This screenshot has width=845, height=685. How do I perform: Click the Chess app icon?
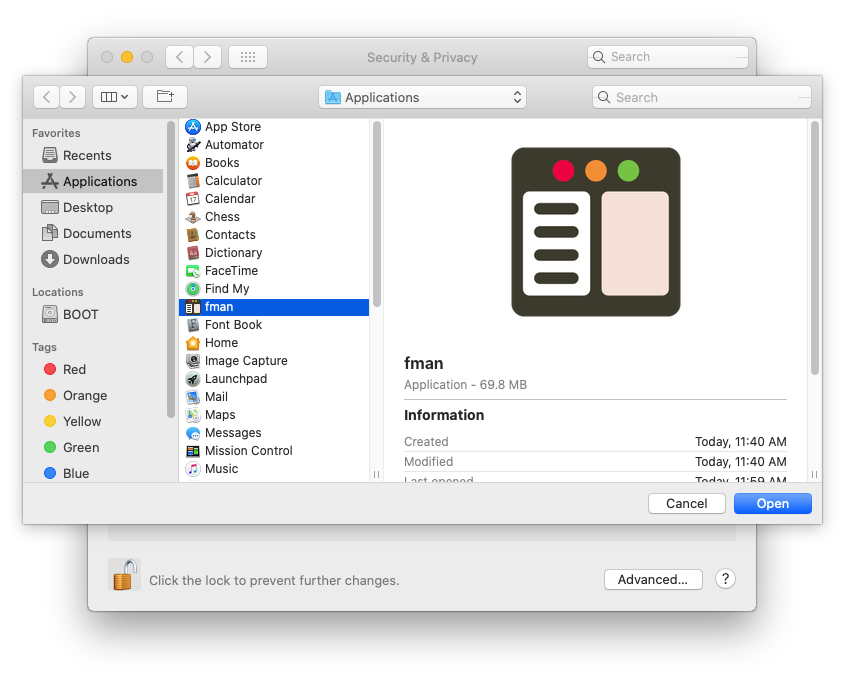click(x=193, y=217)
